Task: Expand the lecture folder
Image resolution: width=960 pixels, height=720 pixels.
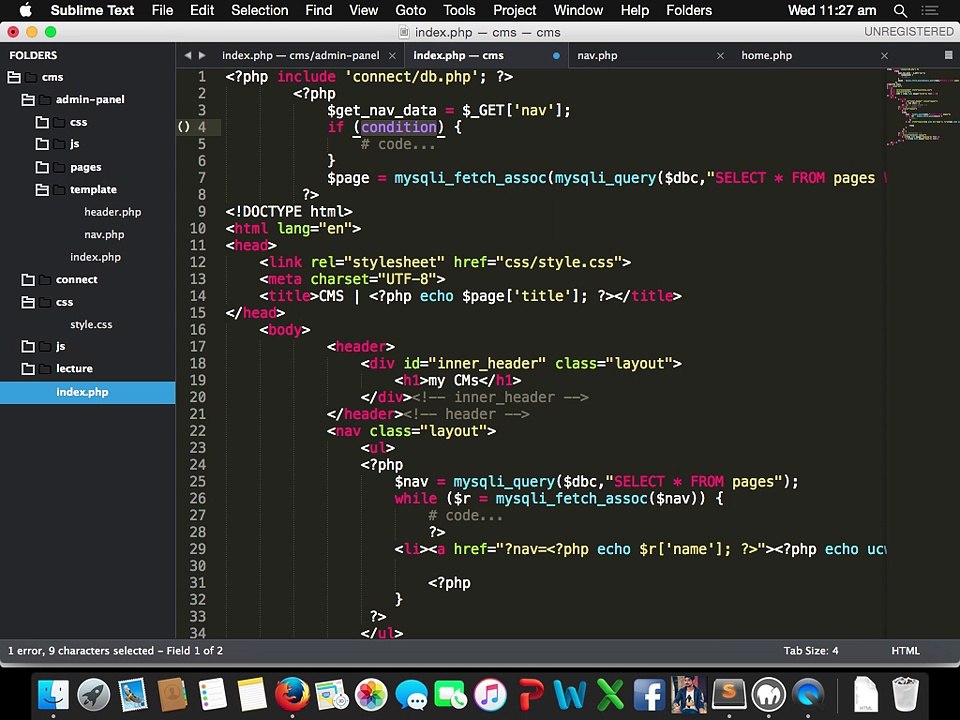Action: pyautogui.click(x=28, y=369)
